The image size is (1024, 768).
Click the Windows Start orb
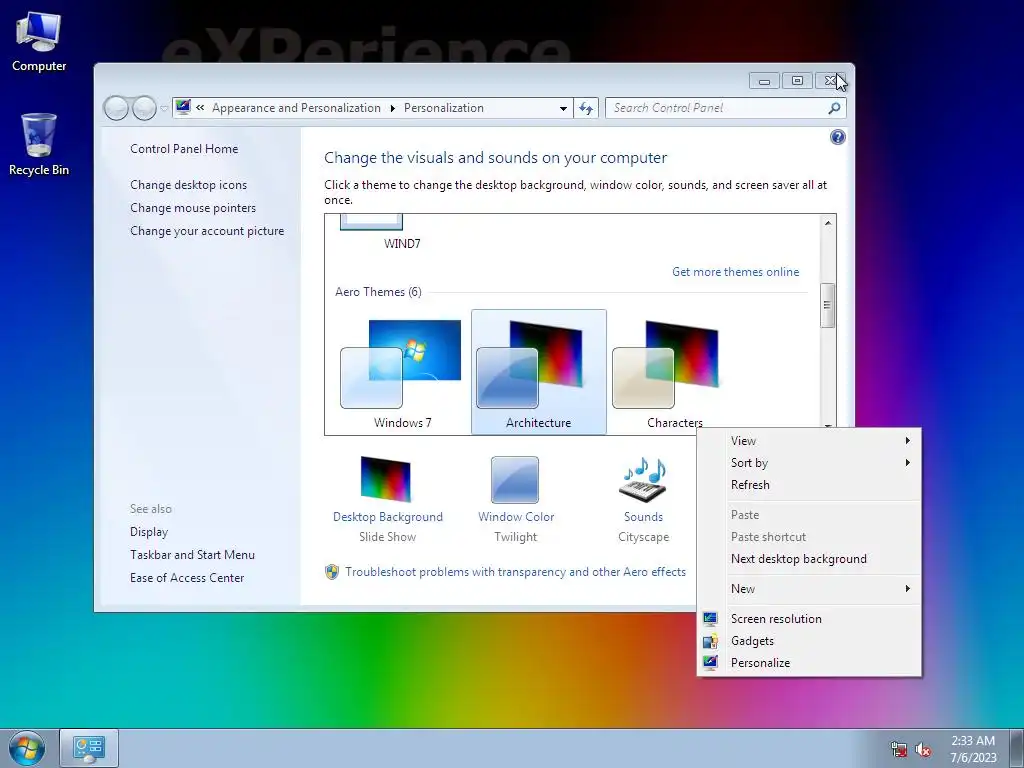(x=27, y=748)
